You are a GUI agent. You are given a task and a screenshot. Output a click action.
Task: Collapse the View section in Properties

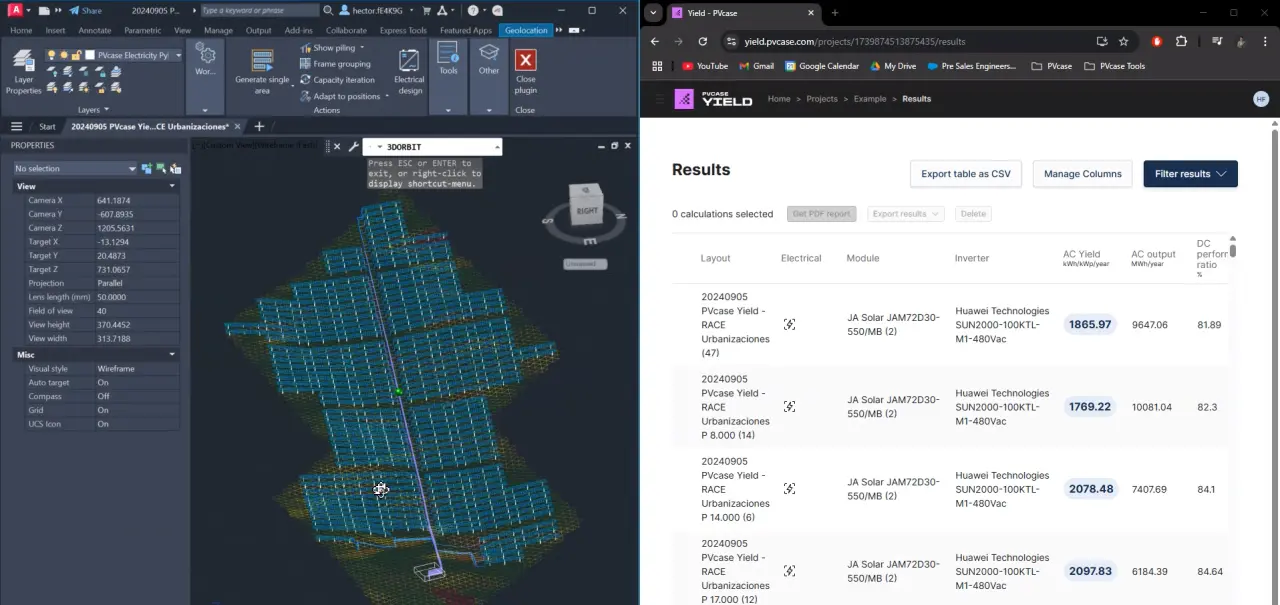coord(172,186)
